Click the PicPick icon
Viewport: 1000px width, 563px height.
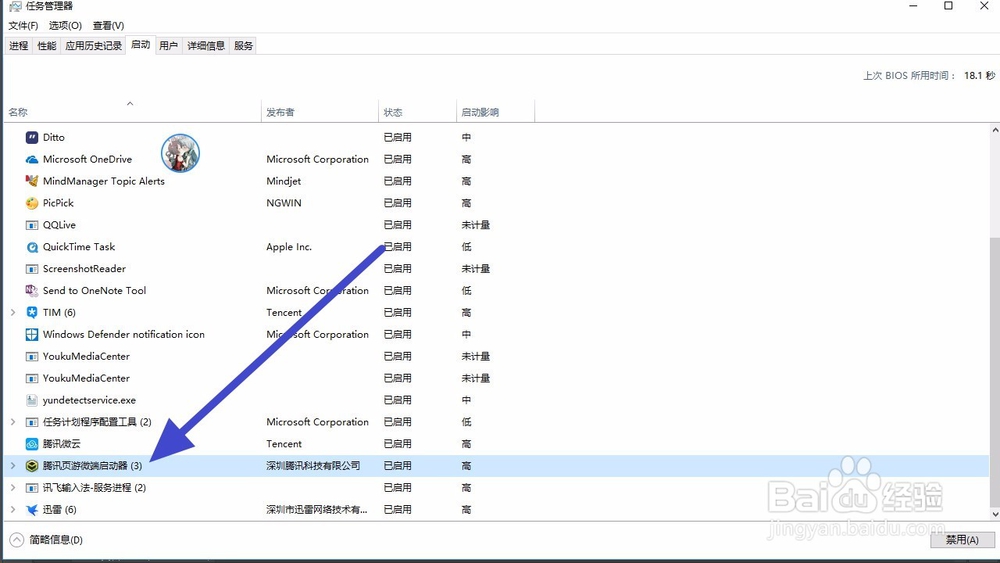[x=32, y=203]
